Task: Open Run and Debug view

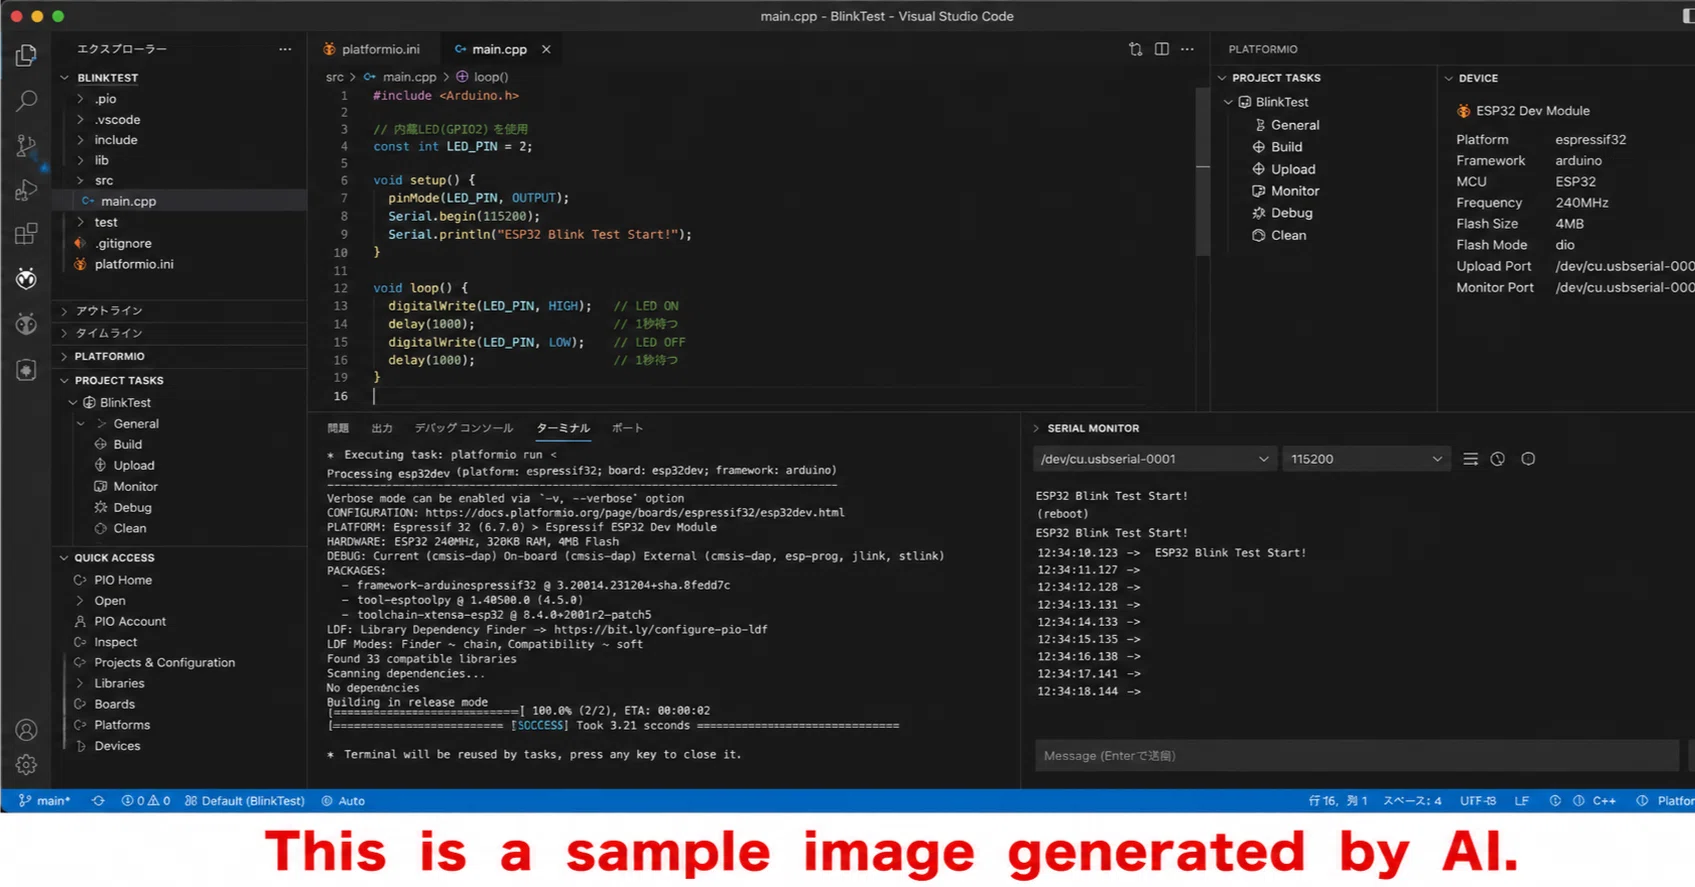Action: coord(26,190)
